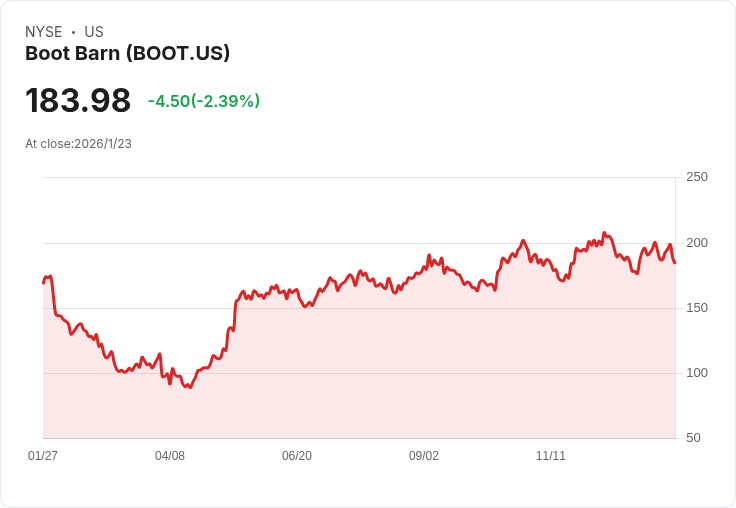Click the 250 price axis label
736x508 pixels.
[x=697, y=177]
